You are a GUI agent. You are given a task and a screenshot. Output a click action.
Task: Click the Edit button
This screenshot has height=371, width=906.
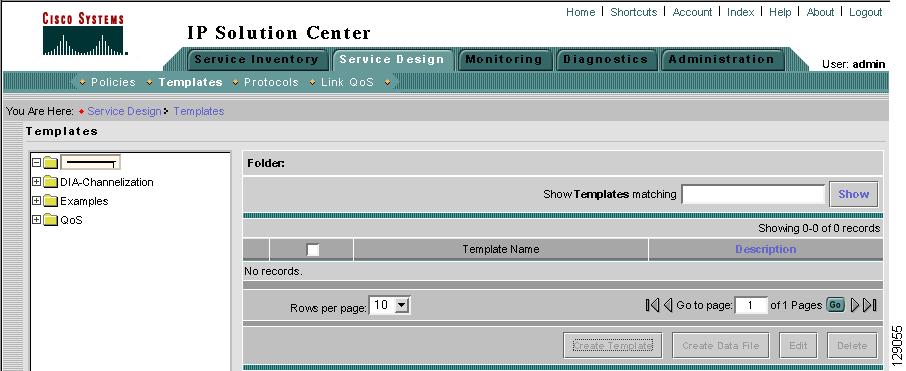[x=798, y=346]
